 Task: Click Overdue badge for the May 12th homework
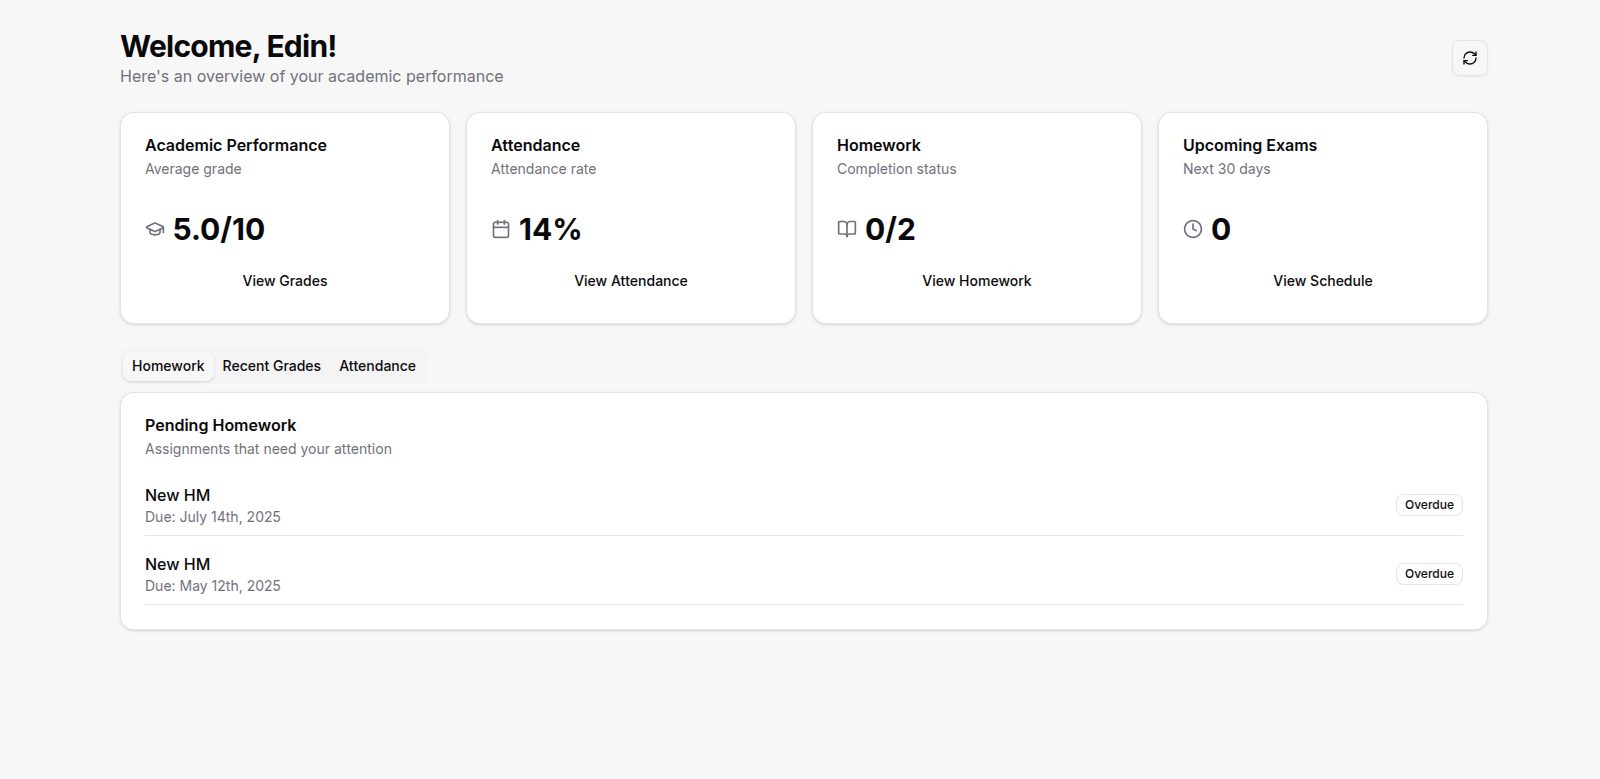(1429, 574)
